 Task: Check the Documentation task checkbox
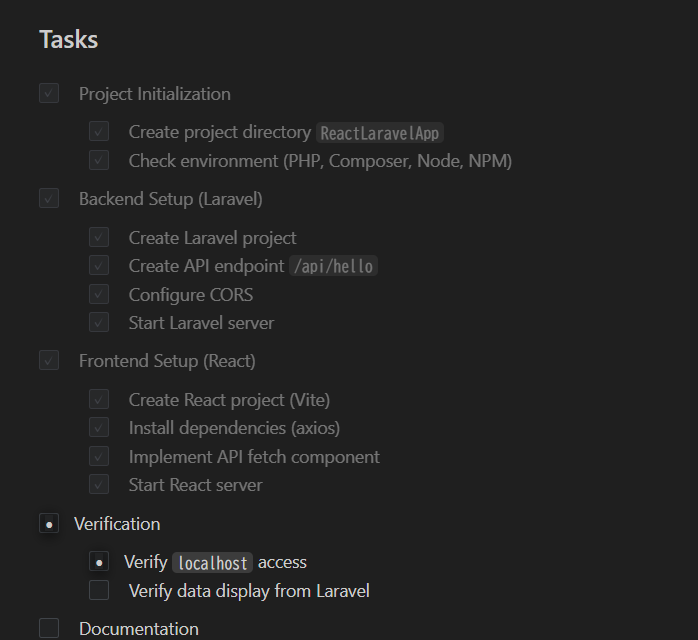(49, 629)
